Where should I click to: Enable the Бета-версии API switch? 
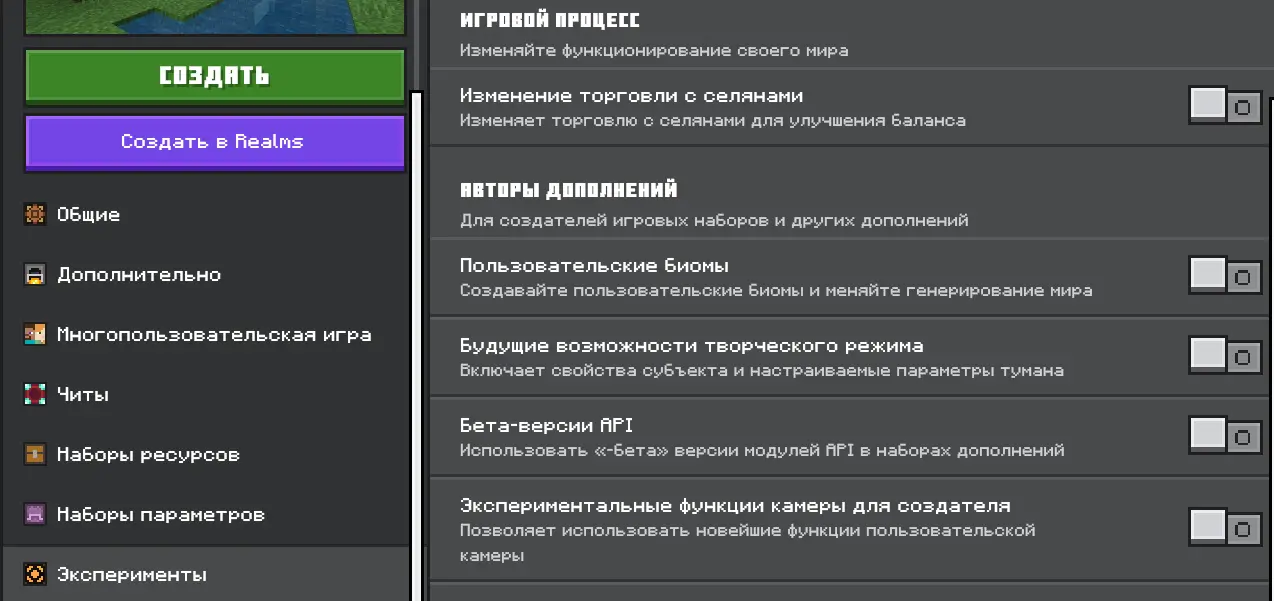(x=1225, y=435)
